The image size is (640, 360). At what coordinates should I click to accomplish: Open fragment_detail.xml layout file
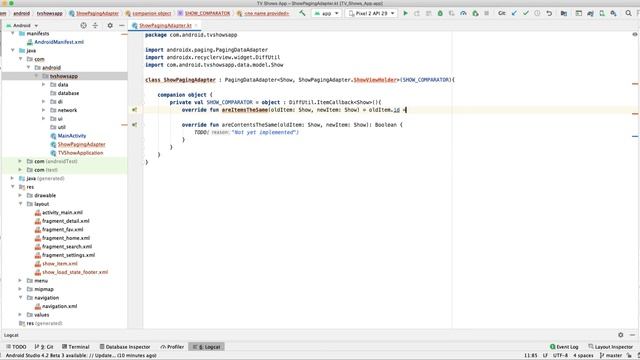pos(65,221)
